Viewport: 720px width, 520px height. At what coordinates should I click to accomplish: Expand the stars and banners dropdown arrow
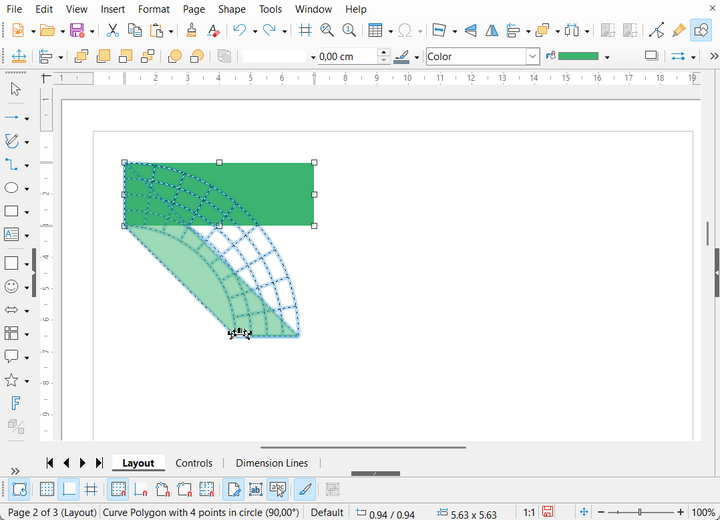(x=27, y=381)
